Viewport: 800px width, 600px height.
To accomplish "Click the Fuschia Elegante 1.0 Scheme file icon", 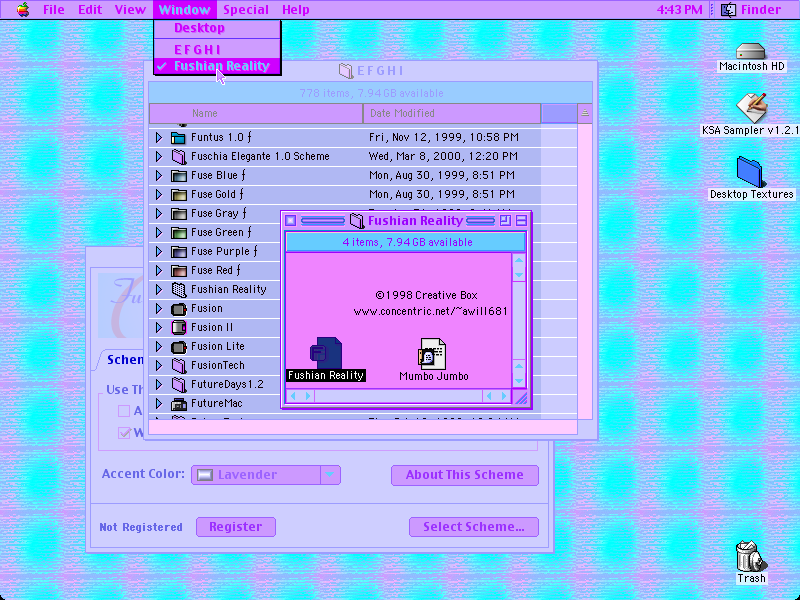I will coord(179,156).
